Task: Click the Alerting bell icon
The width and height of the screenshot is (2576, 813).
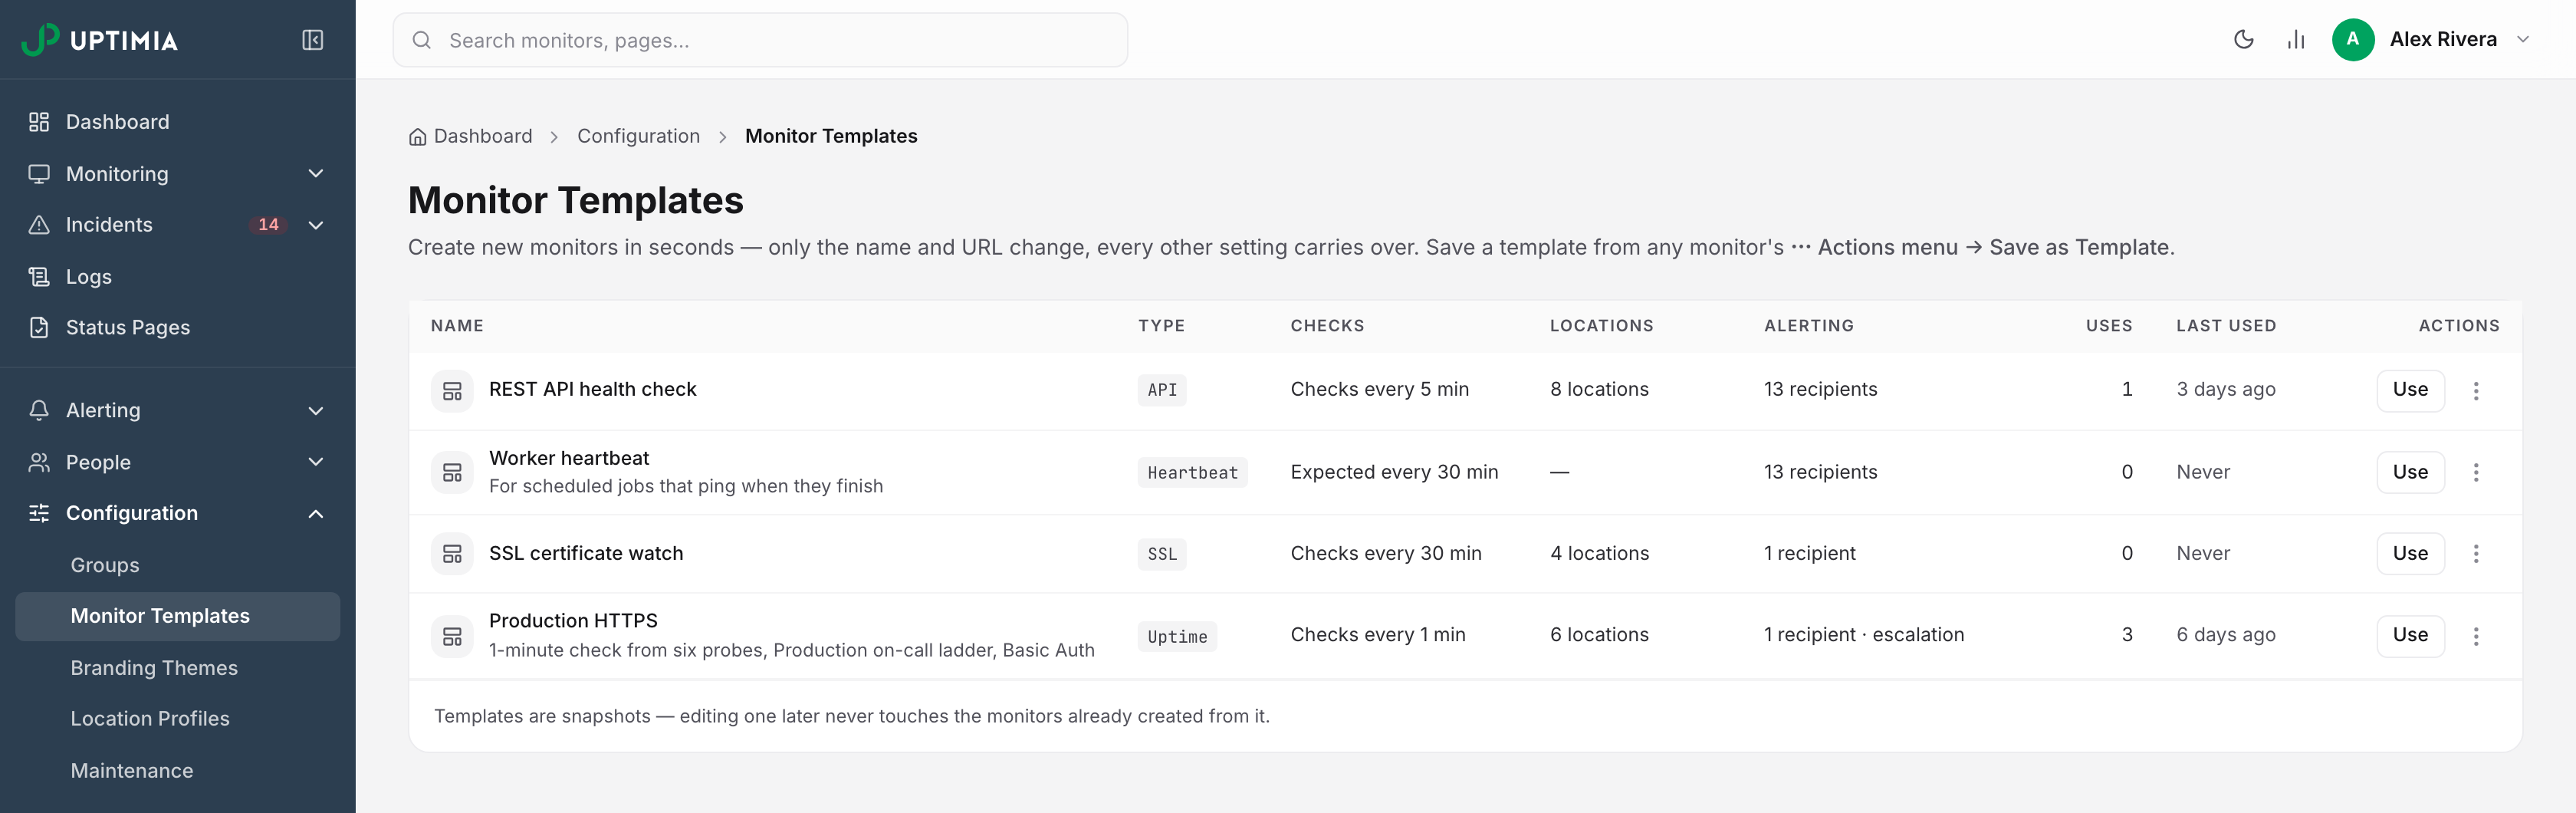Action: pos(39,411)
